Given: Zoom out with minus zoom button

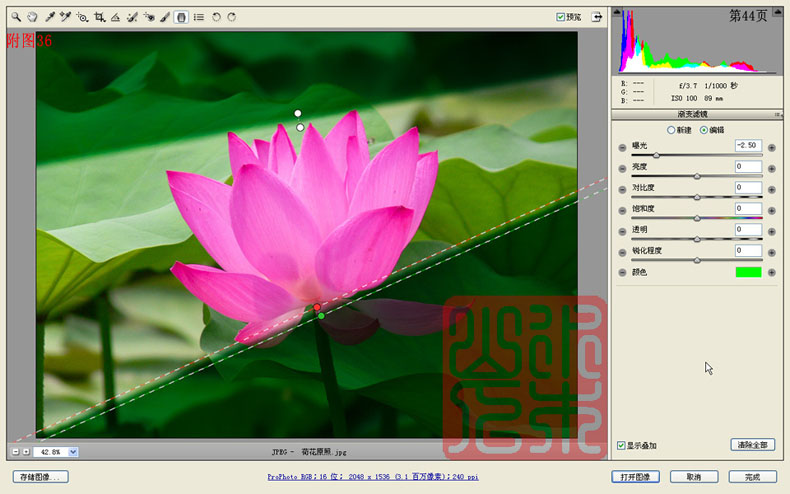Looking at the screenshot, I should [15, 452].
